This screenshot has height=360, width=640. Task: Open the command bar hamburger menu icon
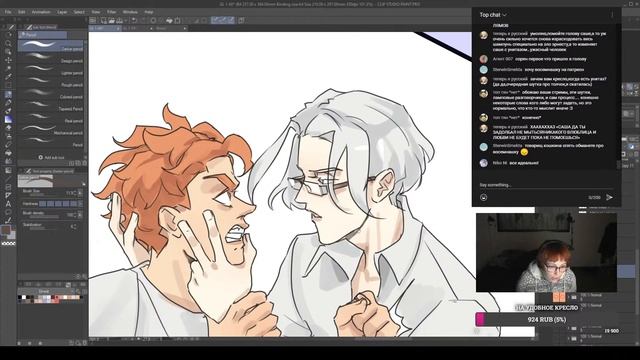pos(93,20)
